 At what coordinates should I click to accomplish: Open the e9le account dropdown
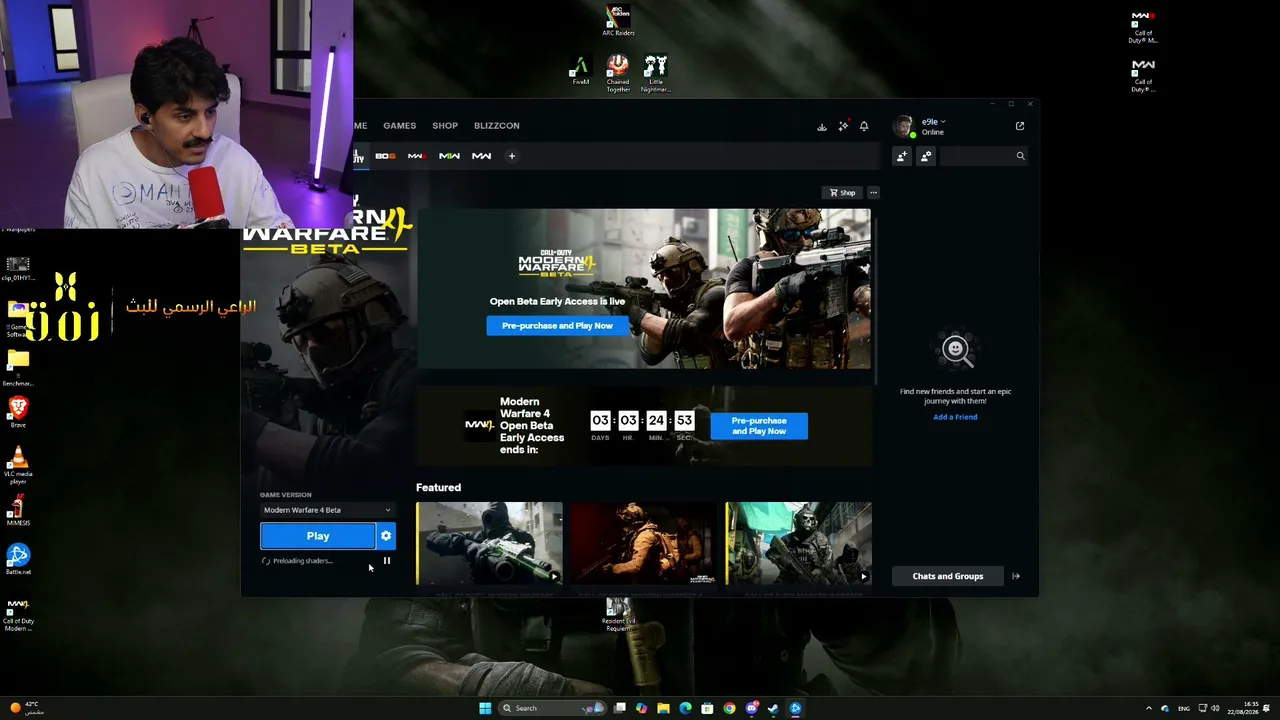(933, 122)
